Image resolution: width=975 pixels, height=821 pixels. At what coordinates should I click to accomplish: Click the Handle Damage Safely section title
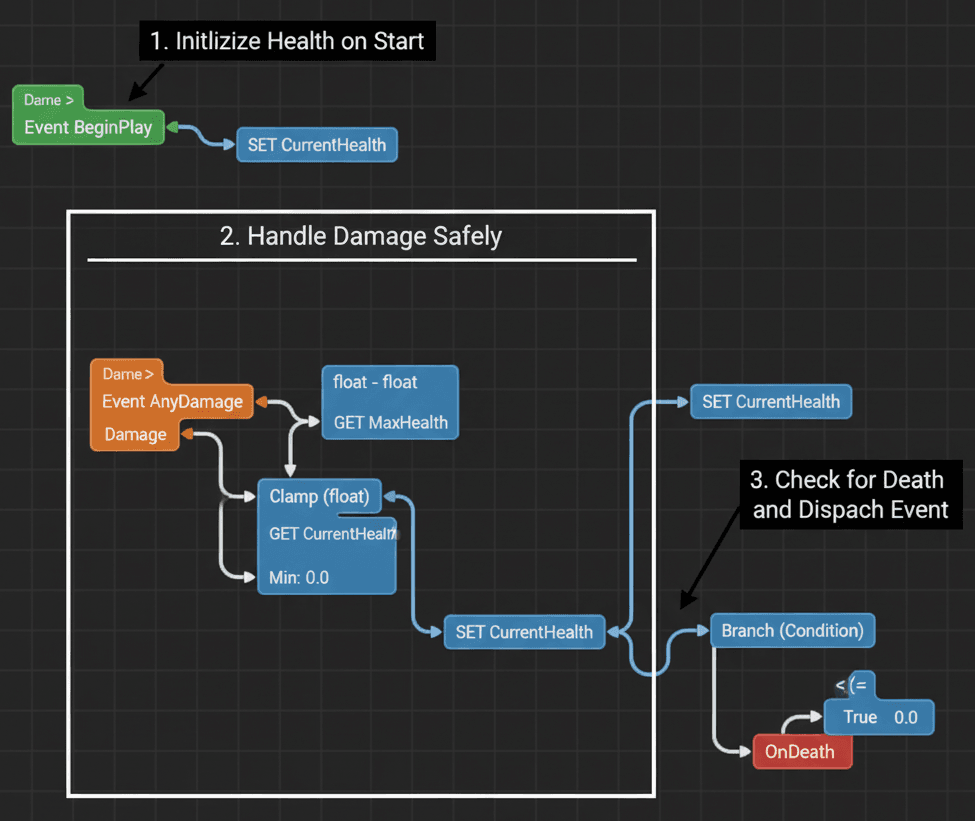pos(361,236)
